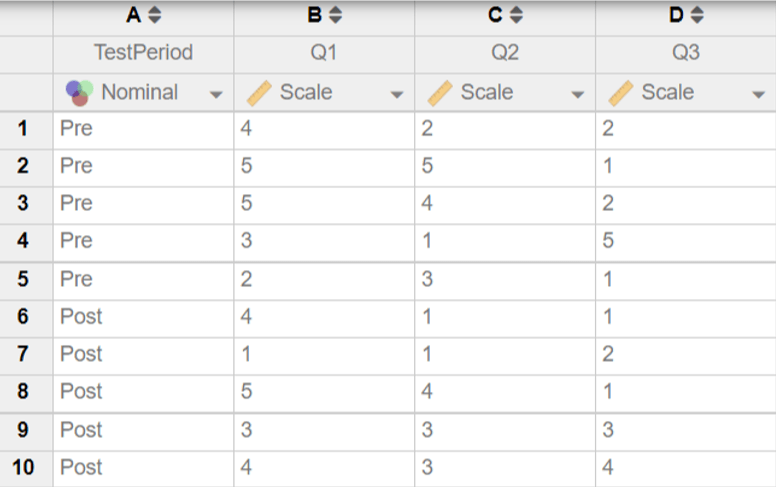Click the Scale ruler icon under Q1
Screen dimensions: 776x487
(259, 92)
